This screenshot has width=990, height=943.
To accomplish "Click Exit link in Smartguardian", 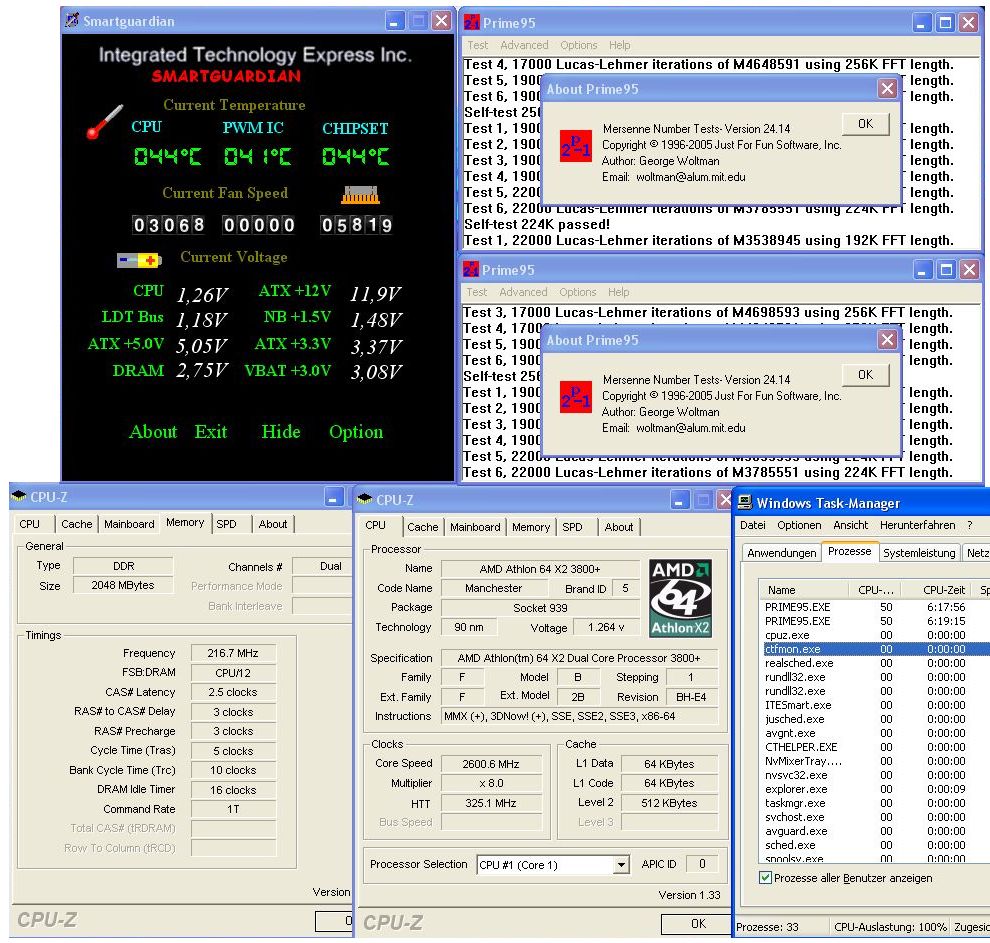I will point(211,432).
